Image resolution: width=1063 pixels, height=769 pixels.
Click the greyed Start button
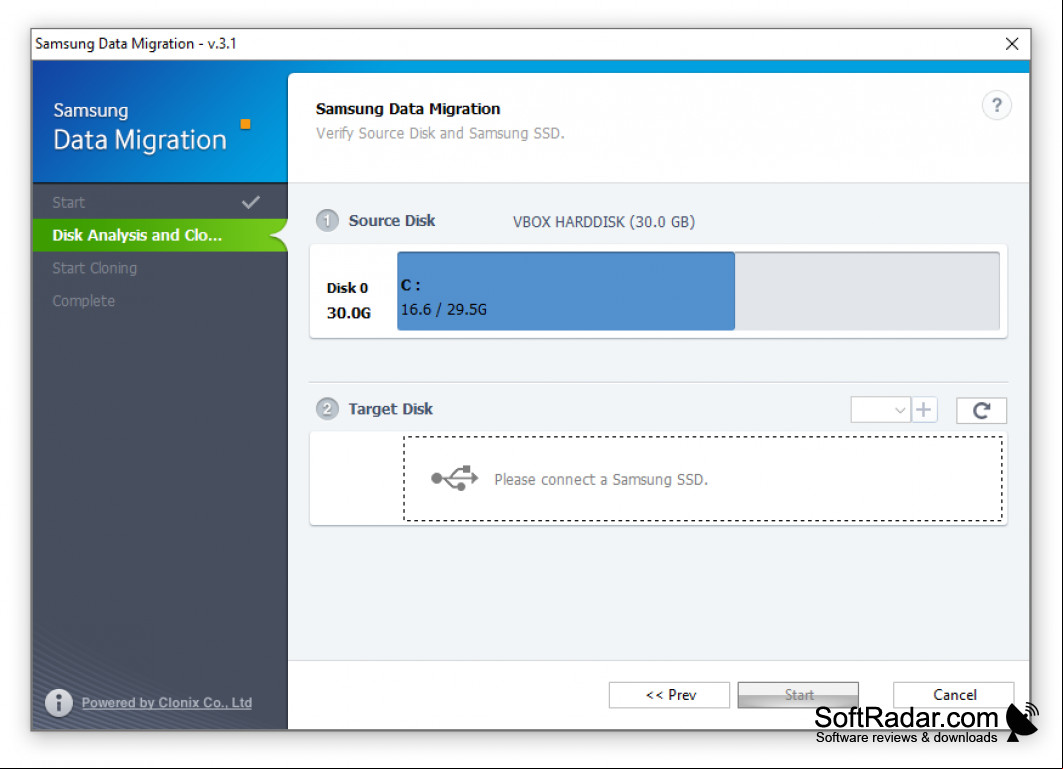point(798,695)
